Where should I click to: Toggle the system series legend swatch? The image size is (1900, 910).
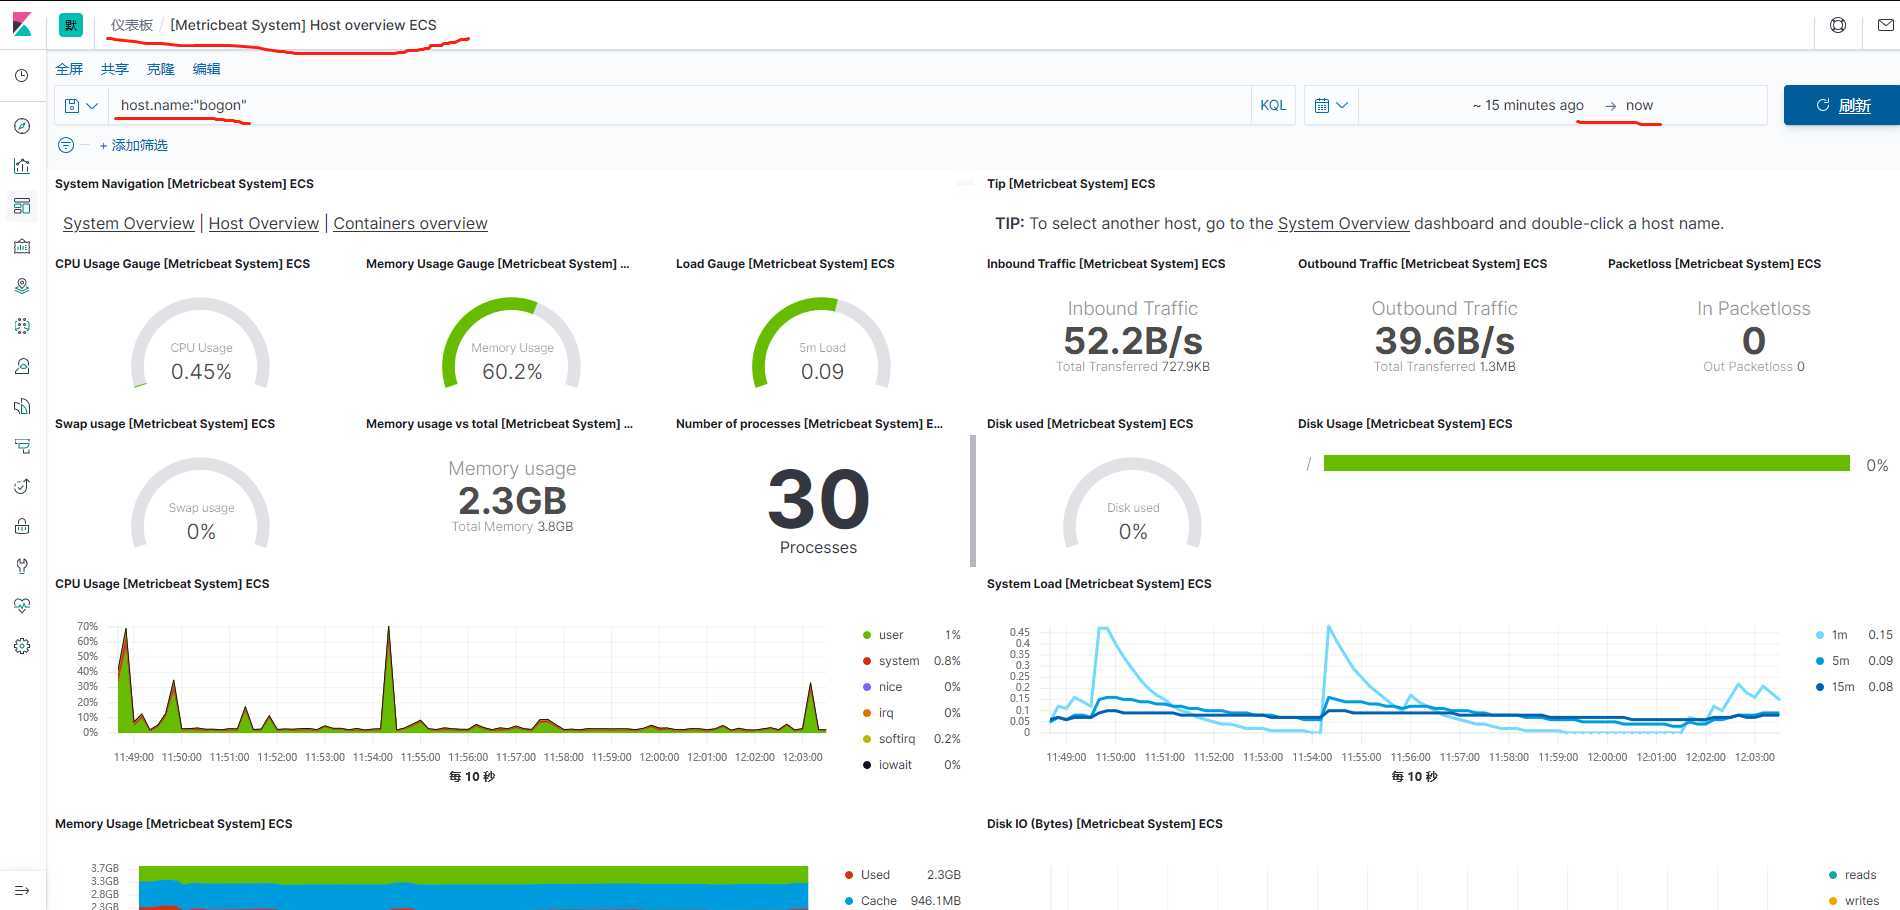pos(866,661)
